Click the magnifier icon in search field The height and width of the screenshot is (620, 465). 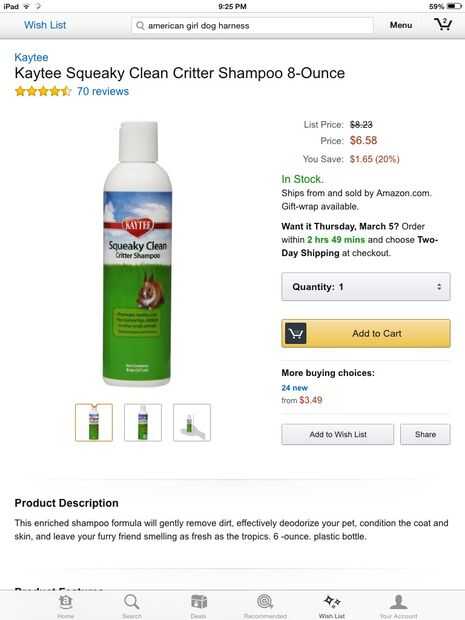pos(140,26)
